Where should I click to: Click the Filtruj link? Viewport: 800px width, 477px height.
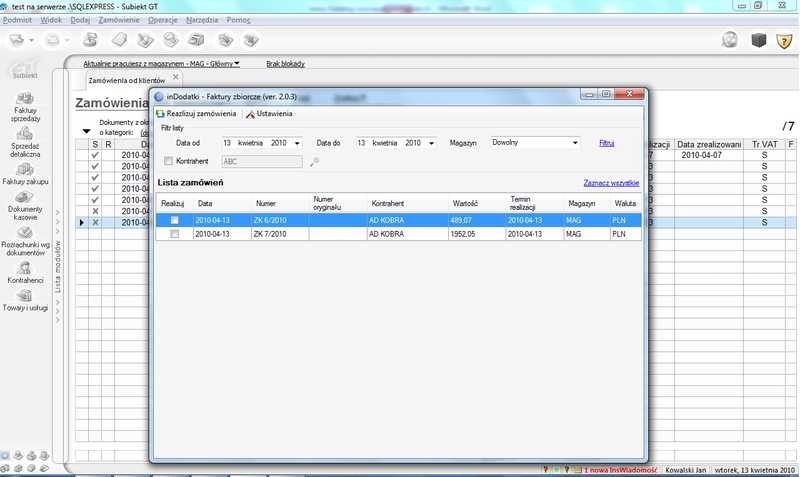tap(606, 143)
